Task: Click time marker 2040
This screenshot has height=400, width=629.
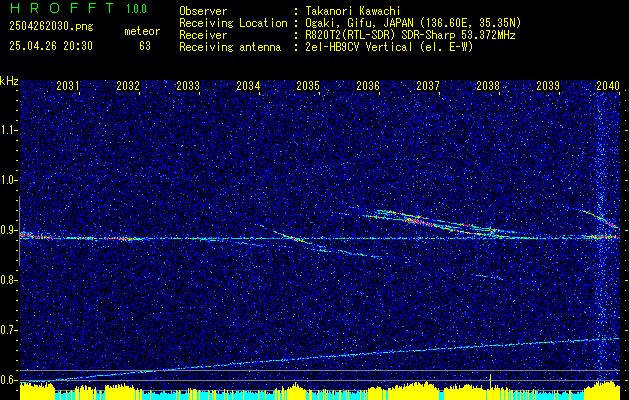Action: coord(608,85)
